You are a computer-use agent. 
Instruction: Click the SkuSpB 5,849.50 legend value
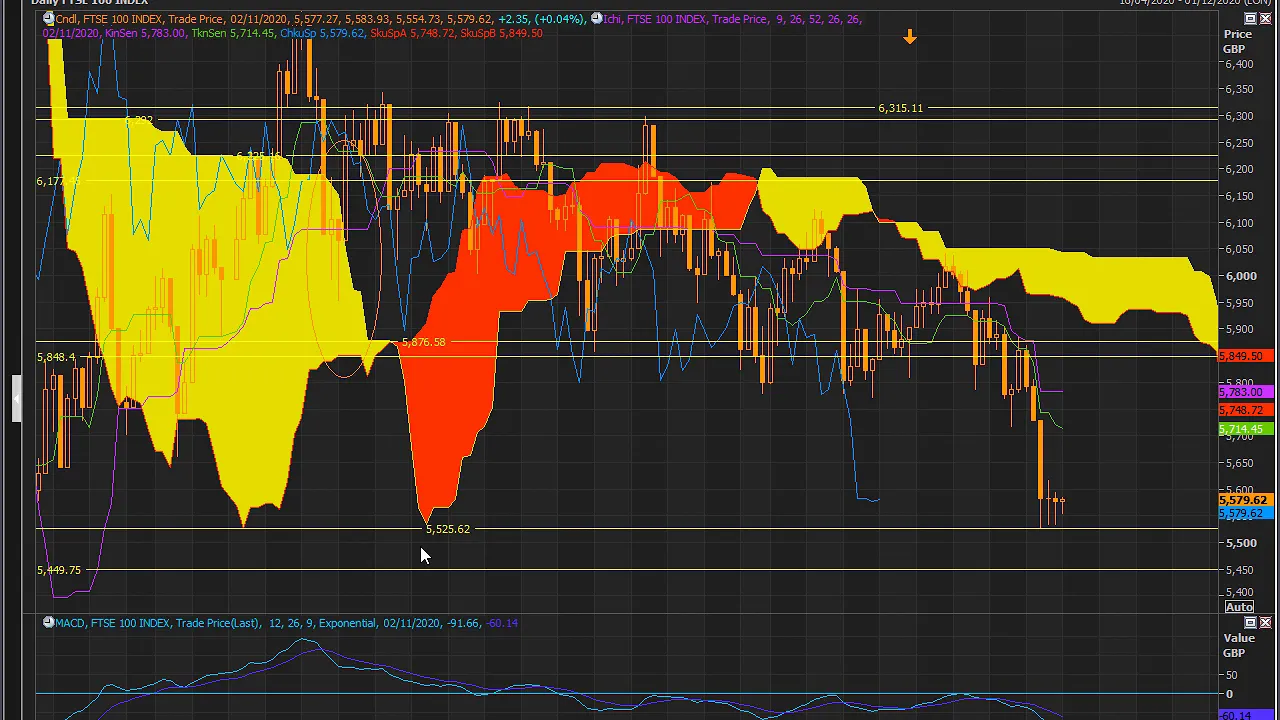pyautogui.click(x=502, y=33)
